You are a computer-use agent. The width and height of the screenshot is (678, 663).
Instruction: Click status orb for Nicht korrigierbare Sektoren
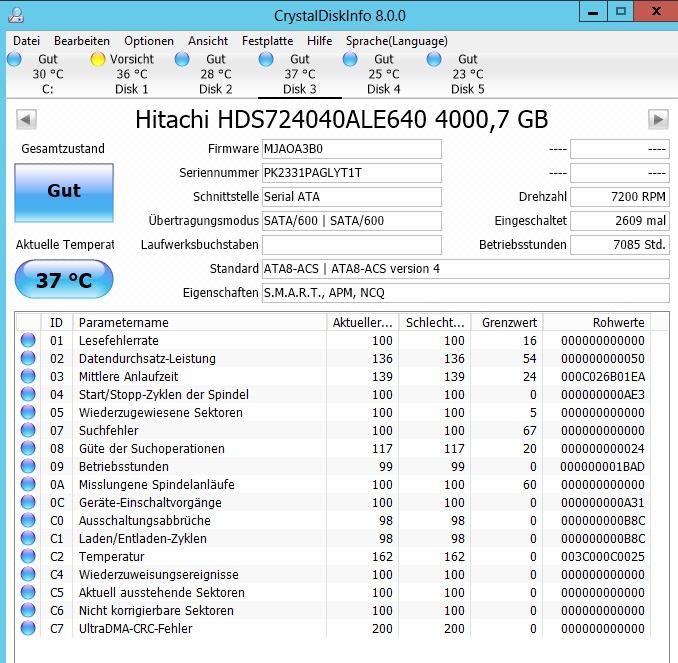28,610
